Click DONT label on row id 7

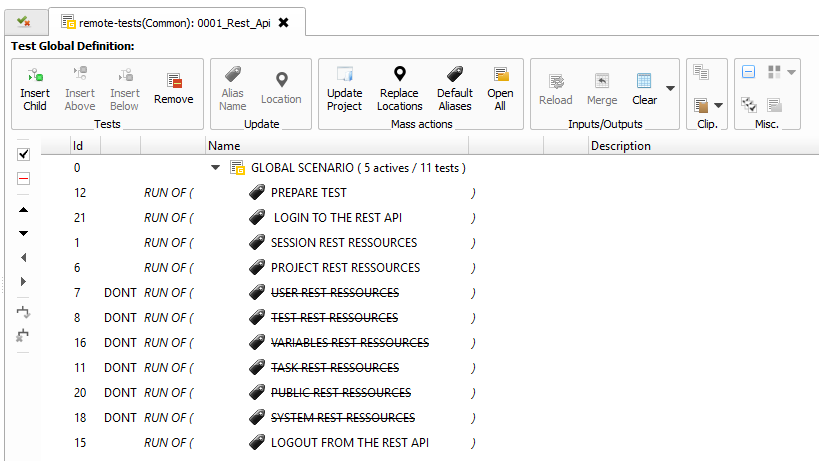point(120,293)
